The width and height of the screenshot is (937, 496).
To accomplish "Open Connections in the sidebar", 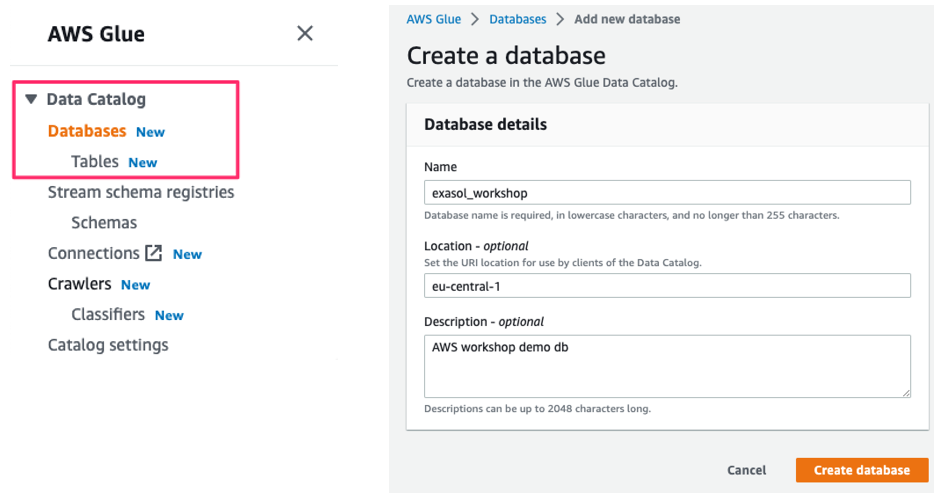I will (x=93, y=253).
